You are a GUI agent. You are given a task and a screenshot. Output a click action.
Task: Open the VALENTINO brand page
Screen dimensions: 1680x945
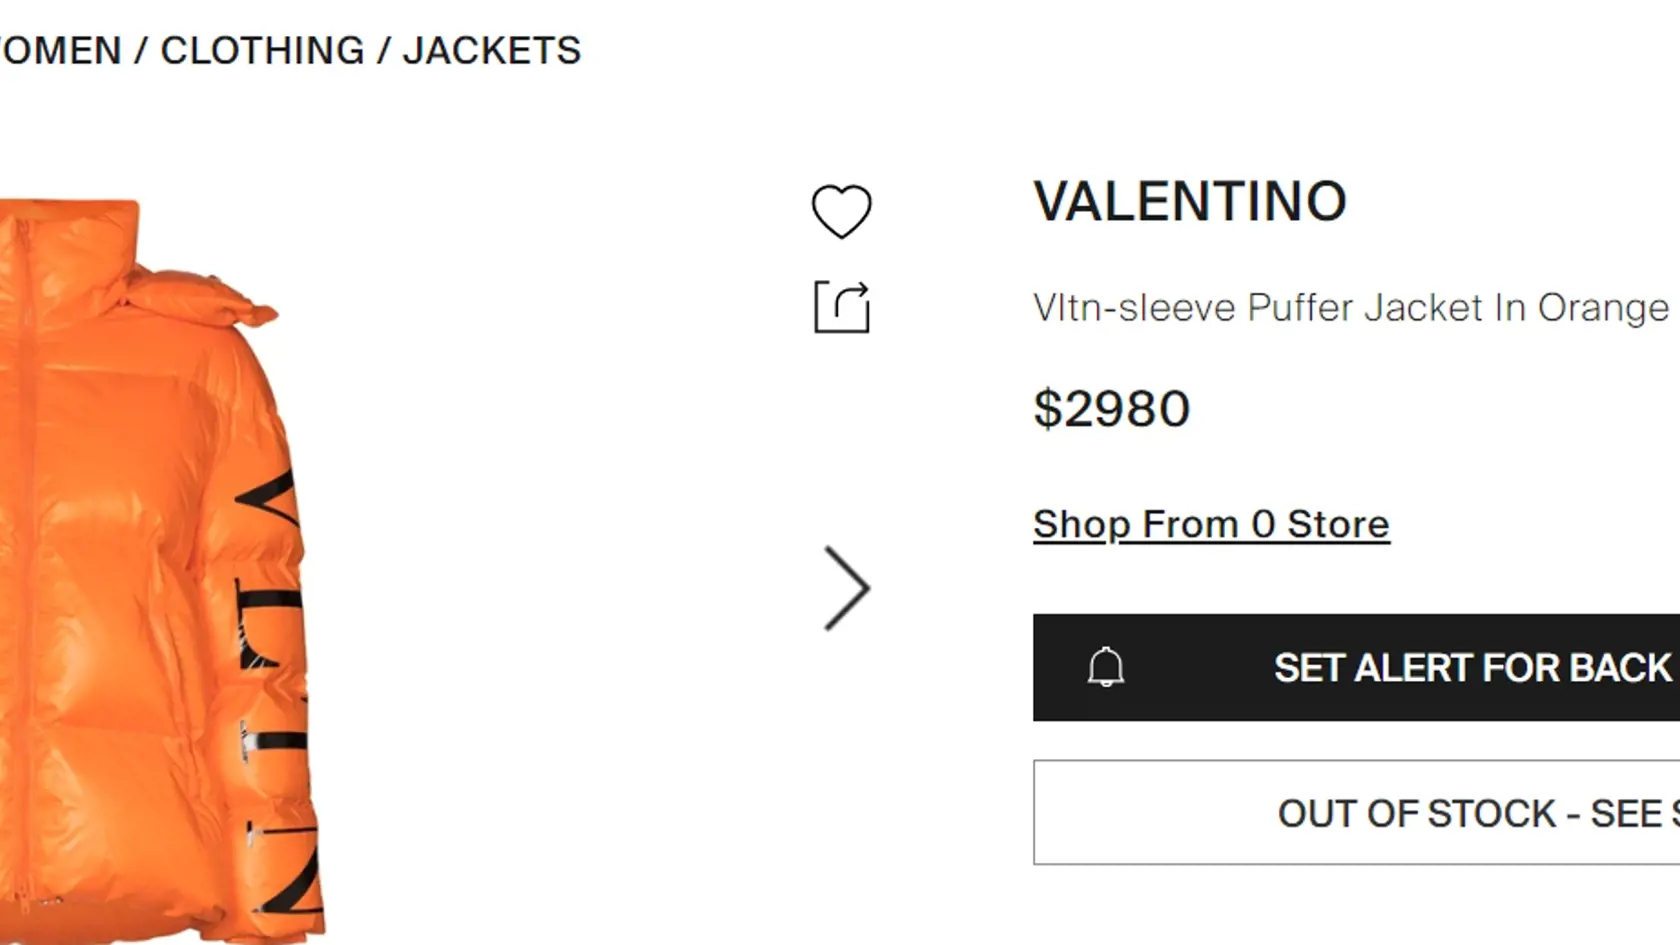(1190, 201)
